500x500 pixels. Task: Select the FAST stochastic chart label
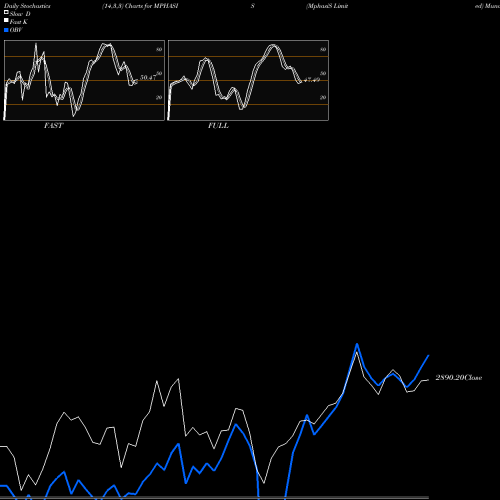[53, 126]
